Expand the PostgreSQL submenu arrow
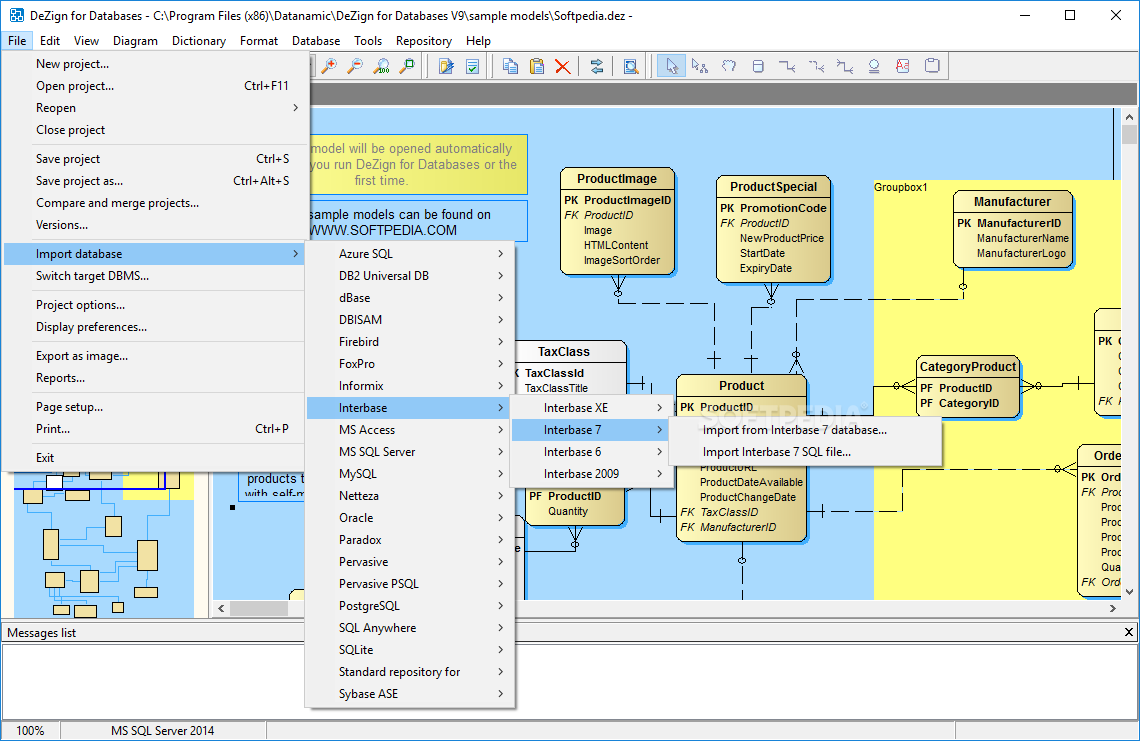 tap(501, 606)
